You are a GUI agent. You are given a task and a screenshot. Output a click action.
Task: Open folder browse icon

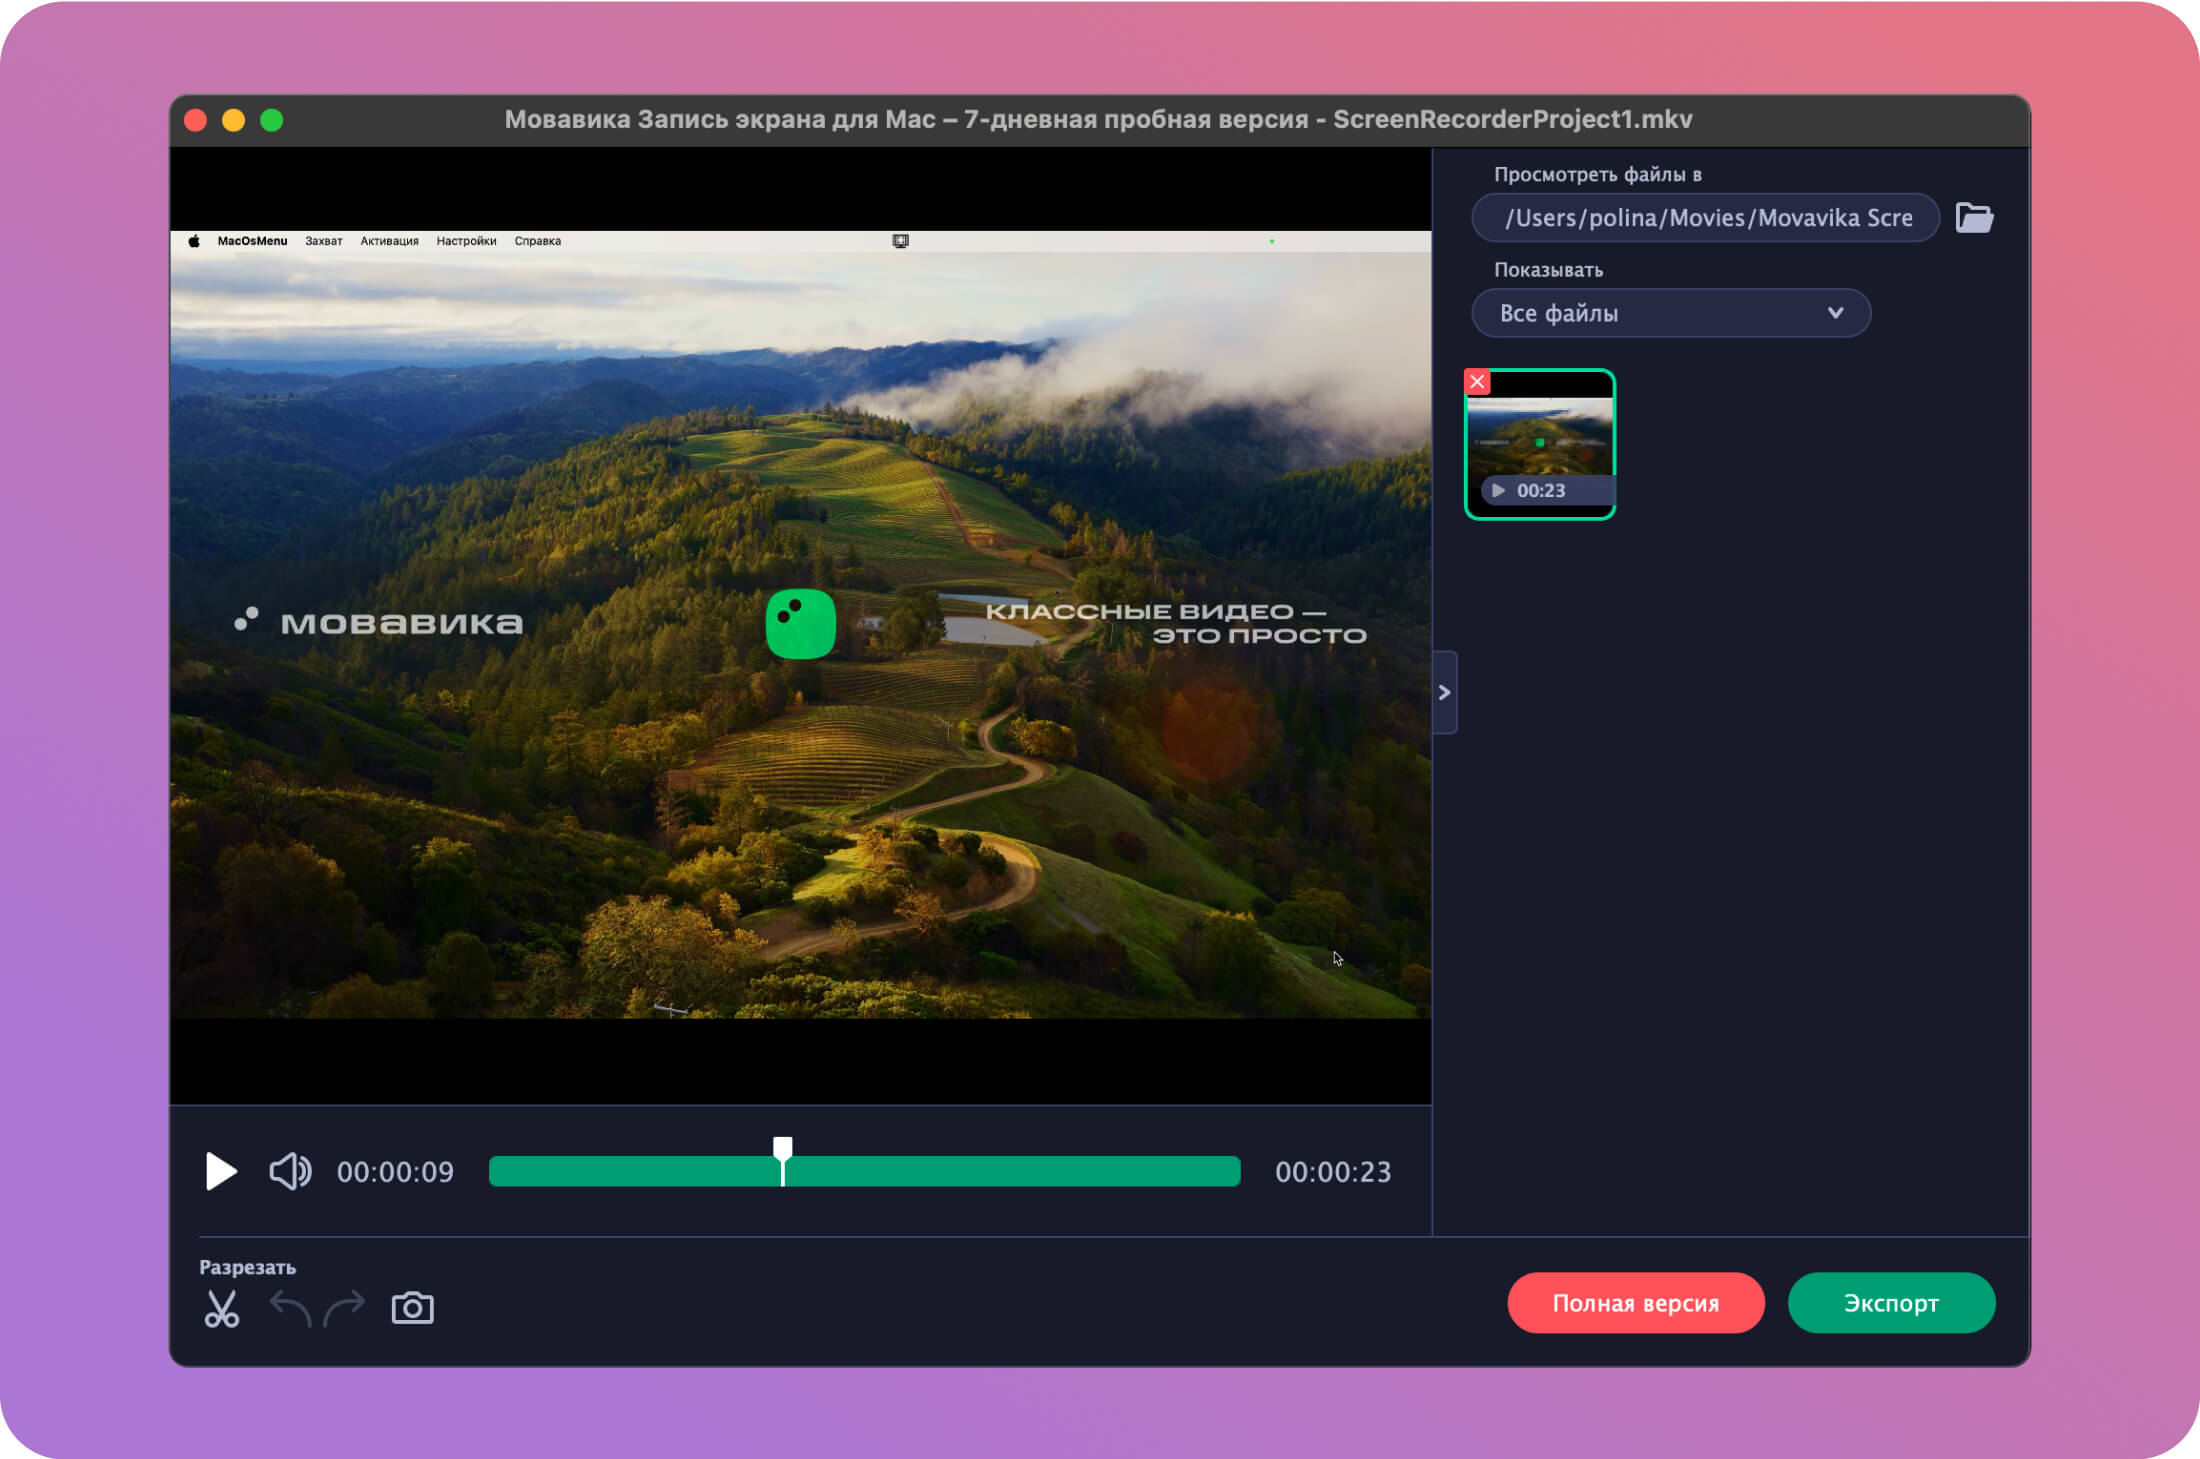[x=1974, y=217]
